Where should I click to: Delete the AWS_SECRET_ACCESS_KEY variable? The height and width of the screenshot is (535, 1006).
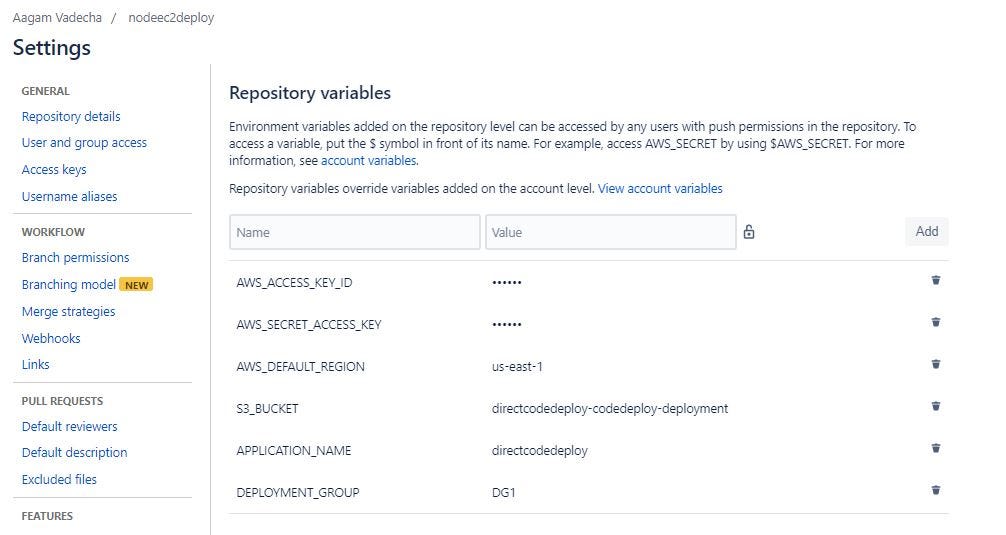click(x=935, y=323)
